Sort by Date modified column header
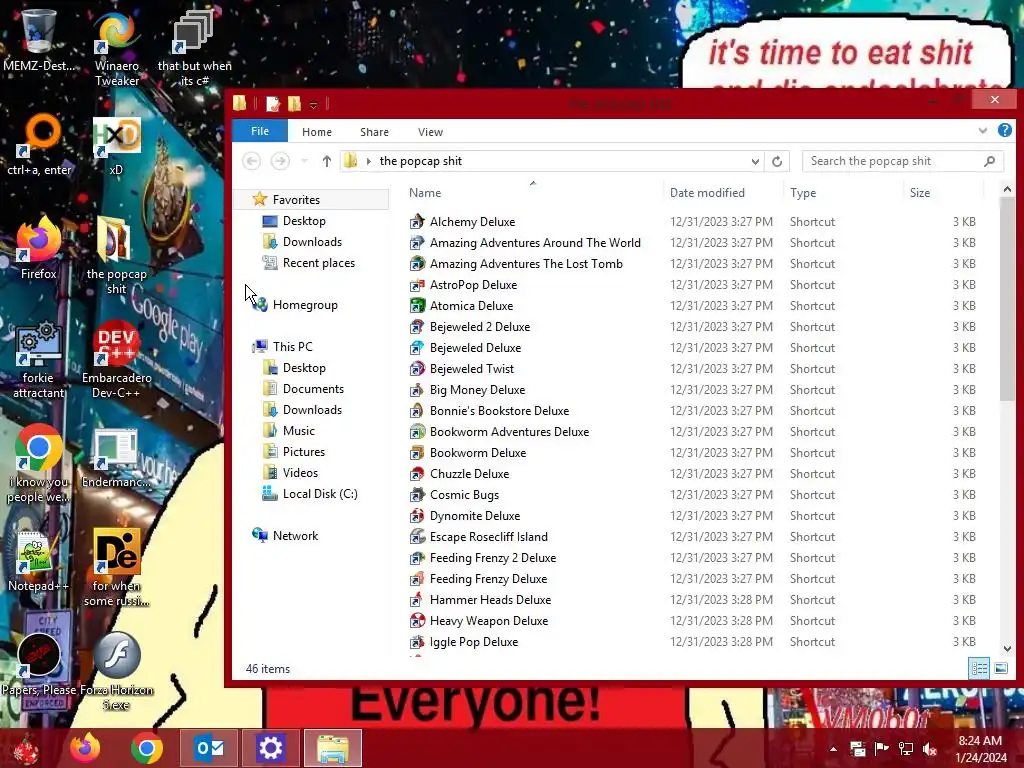The height and width of the screenshot is (768, 1024). coord(723,193)
